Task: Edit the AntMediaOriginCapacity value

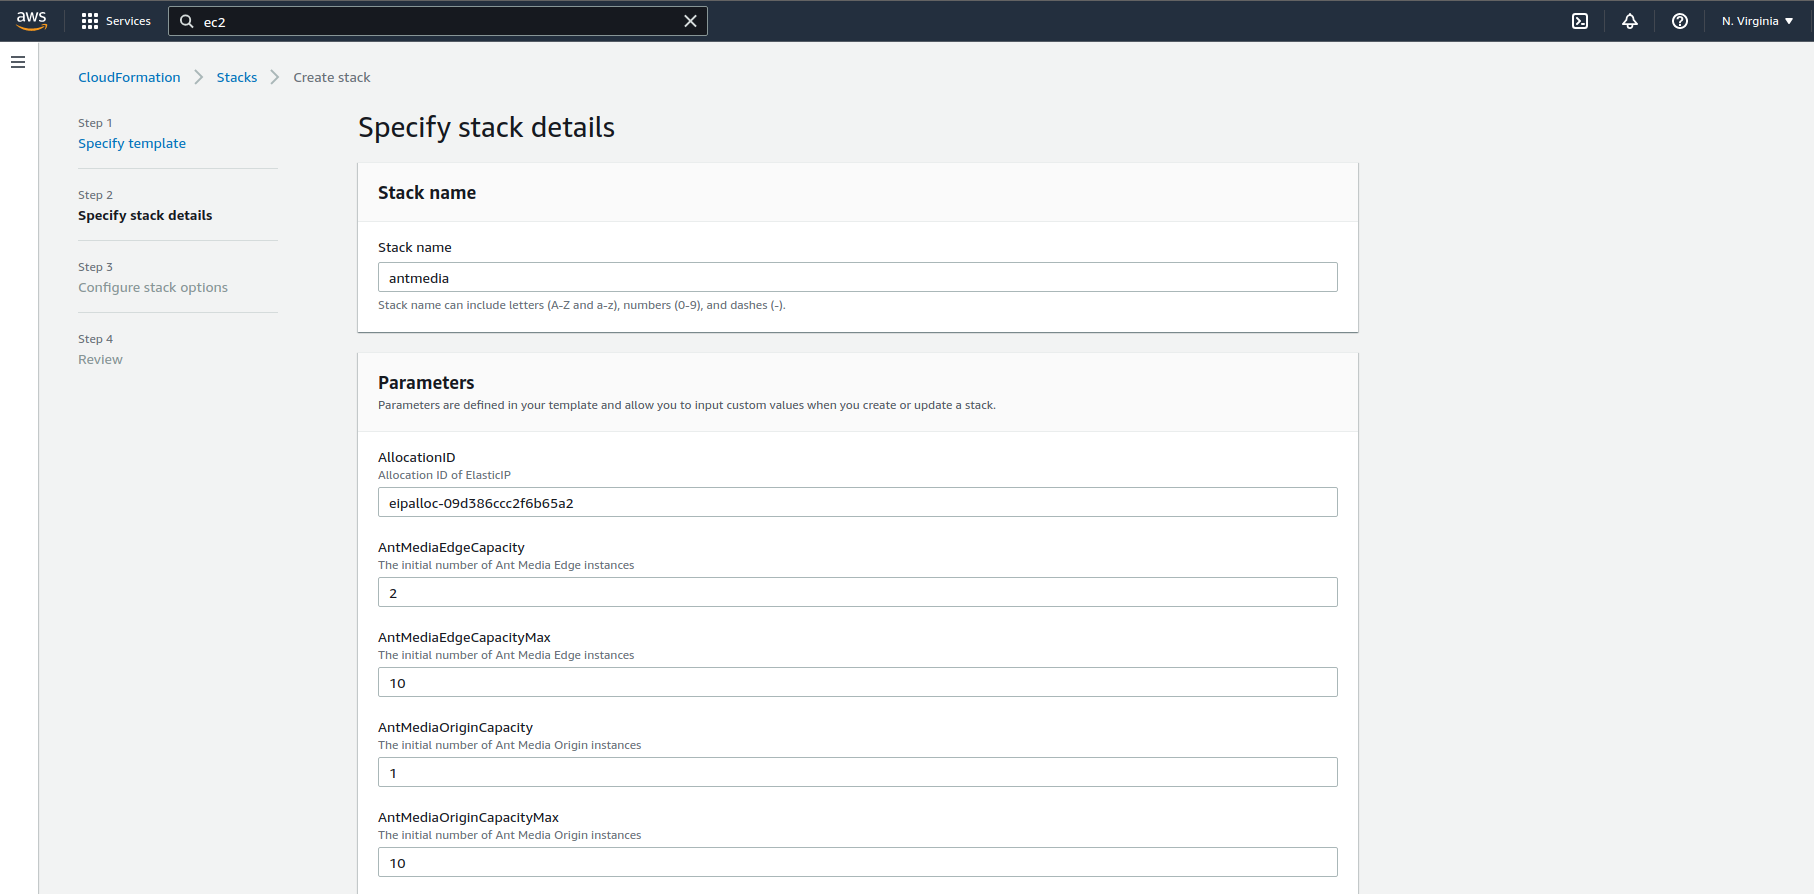Action: 858,772
